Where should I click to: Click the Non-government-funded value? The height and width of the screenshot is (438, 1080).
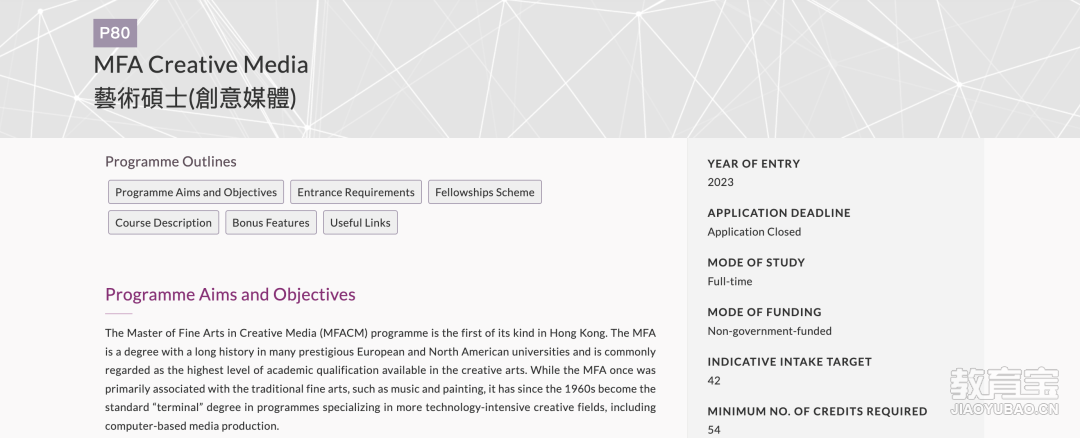(769, 331)
